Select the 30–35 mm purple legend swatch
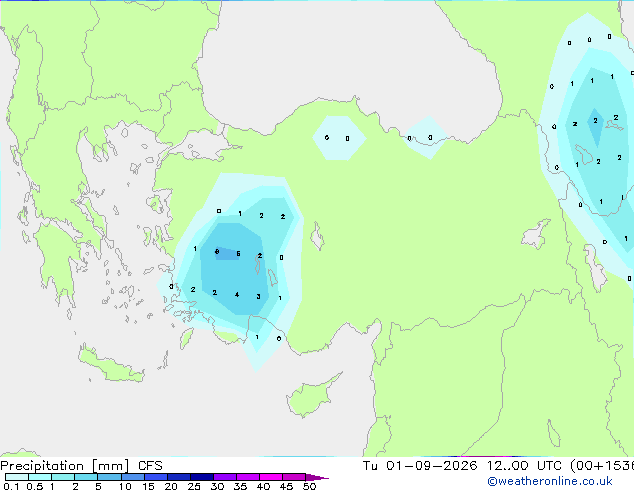The image size is (634, 490). (224, 477)
